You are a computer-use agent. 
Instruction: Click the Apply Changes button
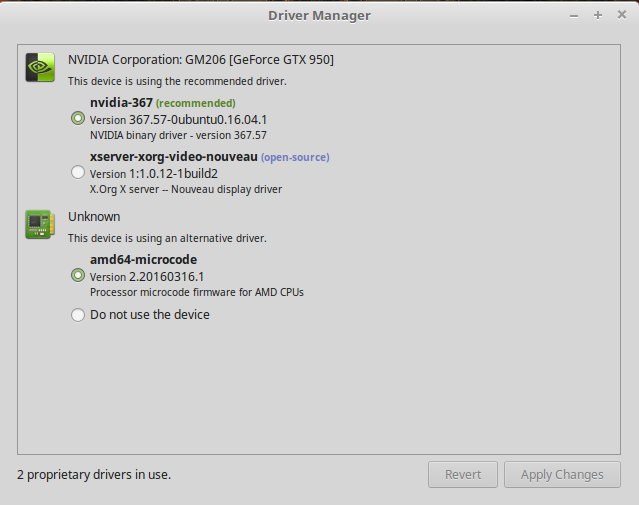(562, 474)
